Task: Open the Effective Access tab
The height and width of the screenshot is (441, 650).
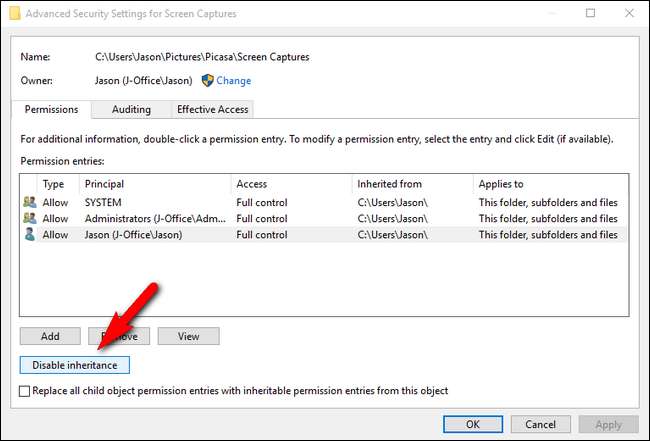Action: pyautogui.click(x=213, y=109)
